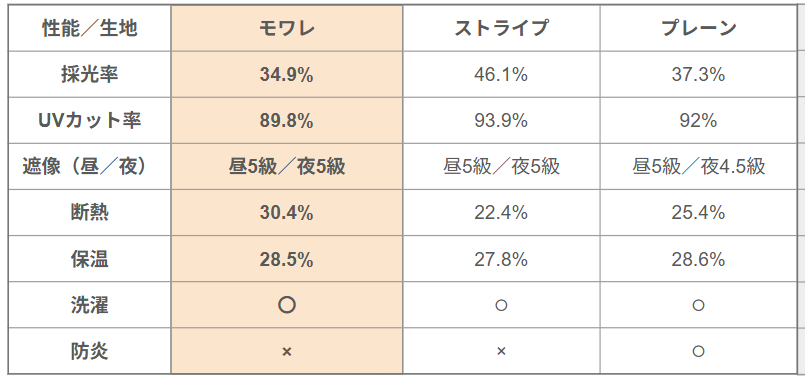Select the 性能／生地 header cell
The image size is (805, 376).
89,28
